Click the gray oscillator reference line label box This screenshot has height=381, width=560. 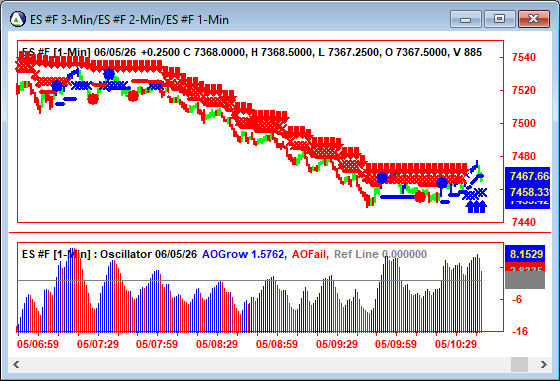525,280
